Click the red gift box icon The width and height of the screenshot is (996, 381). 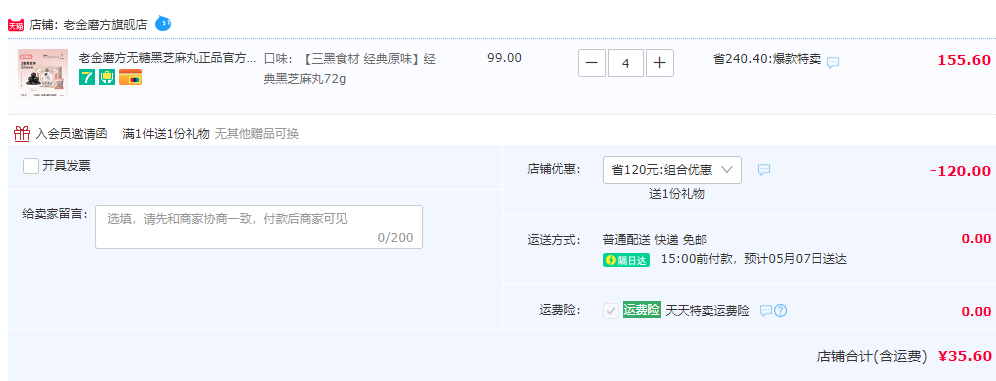(22, 133)
